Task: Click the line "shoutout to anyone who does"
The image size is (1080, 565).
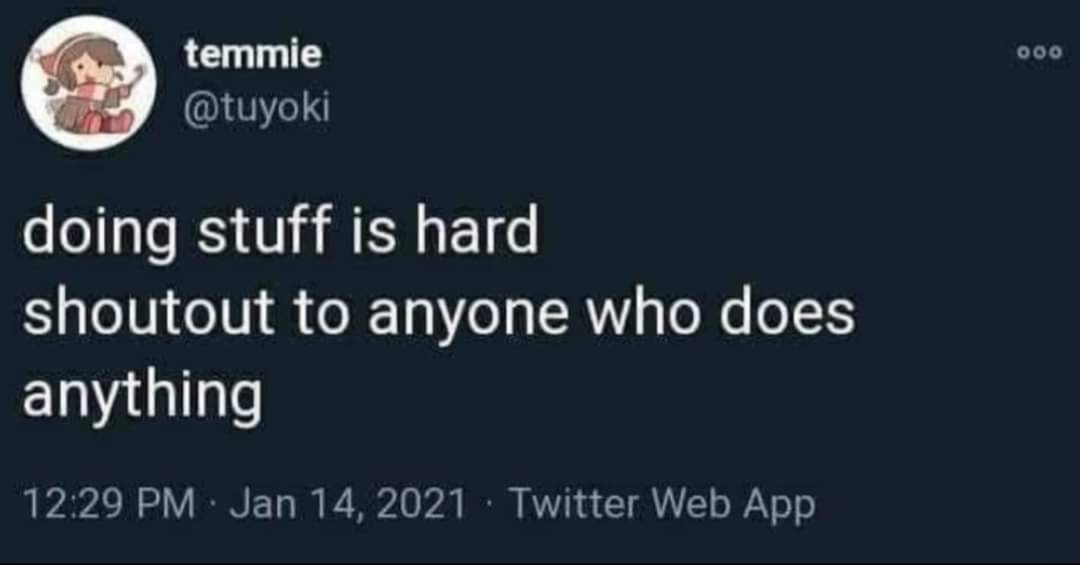Action: click(438, 315)
